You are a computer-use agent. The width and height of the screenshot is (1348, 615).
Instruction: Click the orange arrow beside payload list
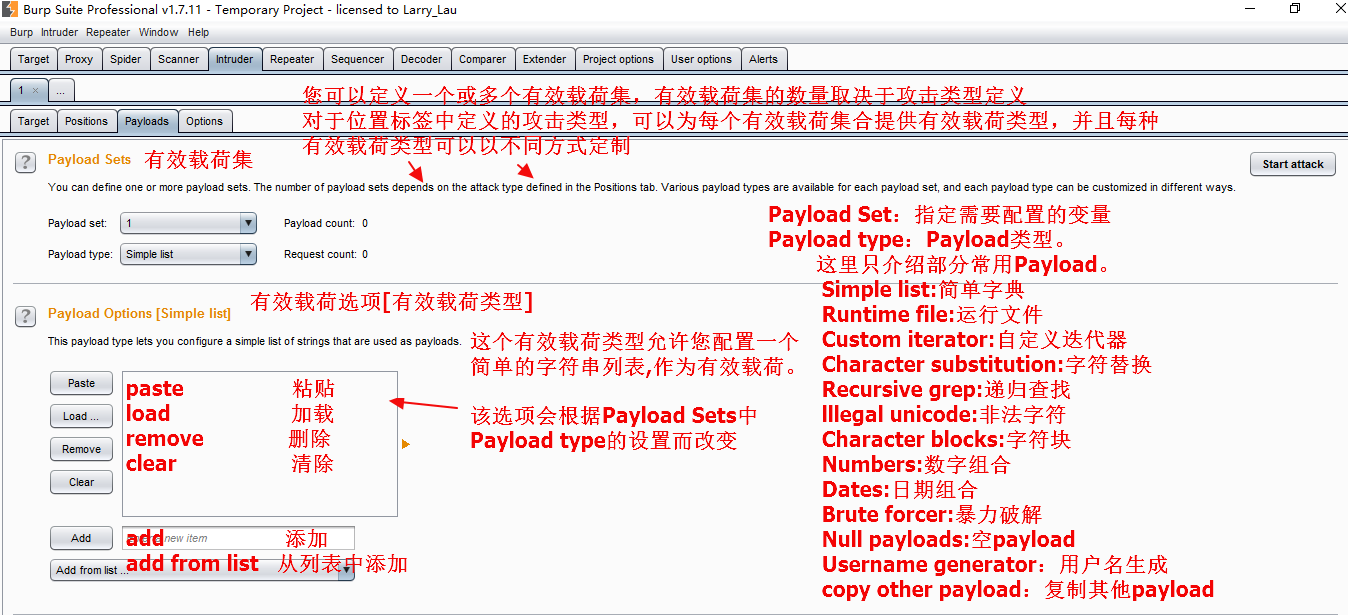click(406, 444)
